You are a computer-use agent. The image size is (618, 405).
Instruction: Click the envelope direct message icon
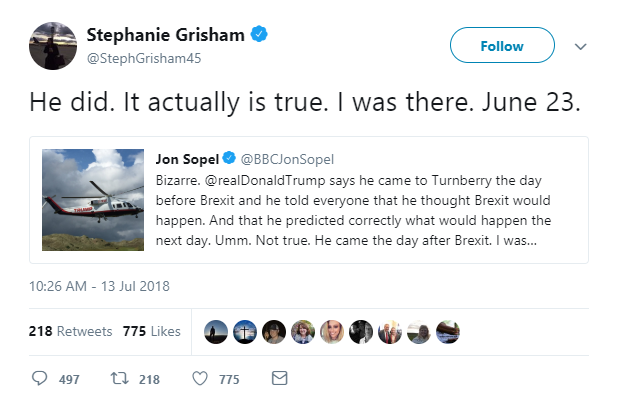point(279,378)
